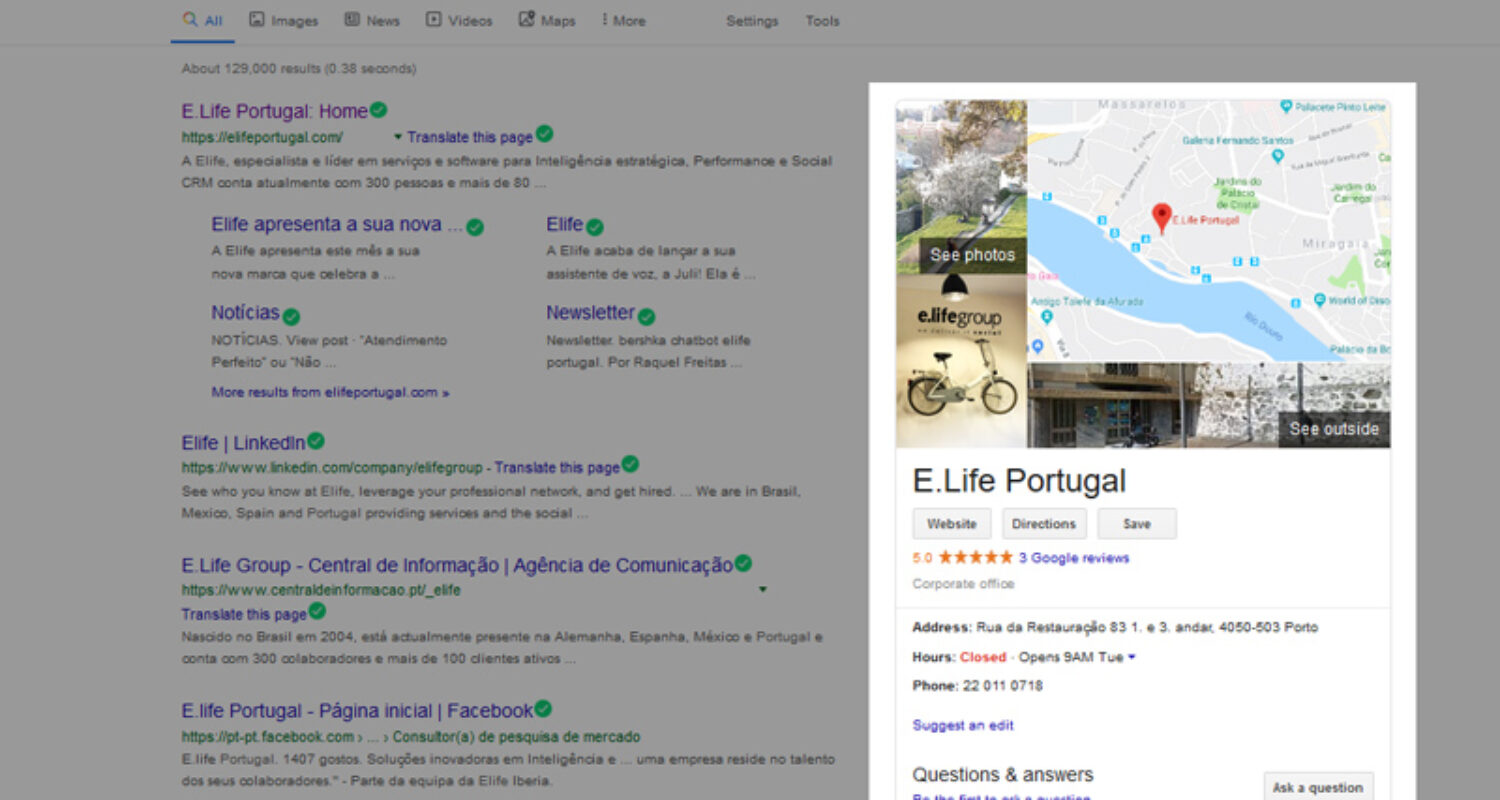Click Translate this page under elifeportugal.com

click(470, 137)
